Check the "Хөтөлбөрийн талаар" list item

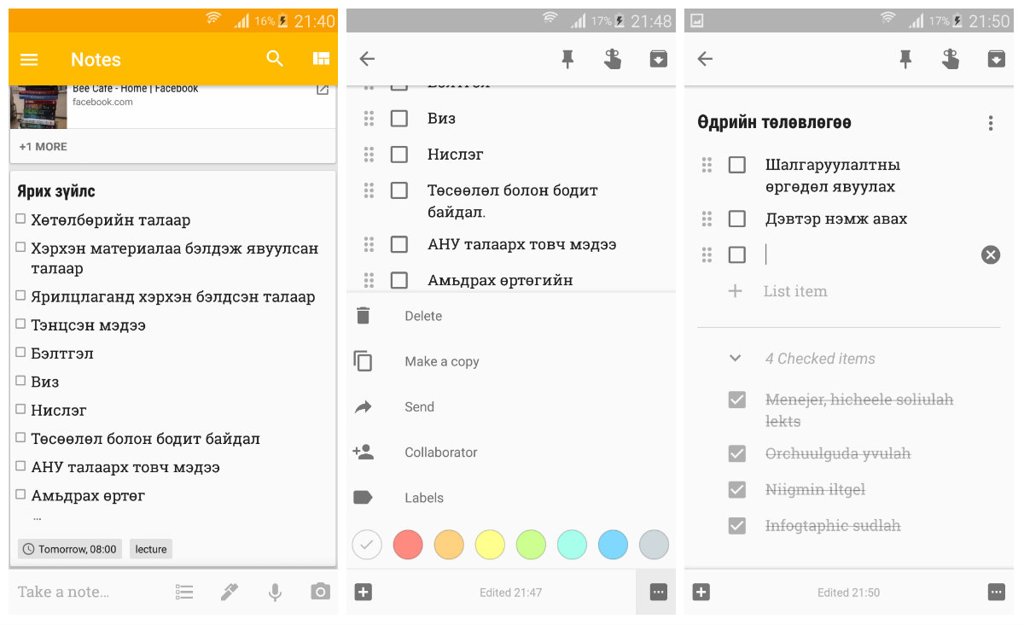tap(21, 220)
